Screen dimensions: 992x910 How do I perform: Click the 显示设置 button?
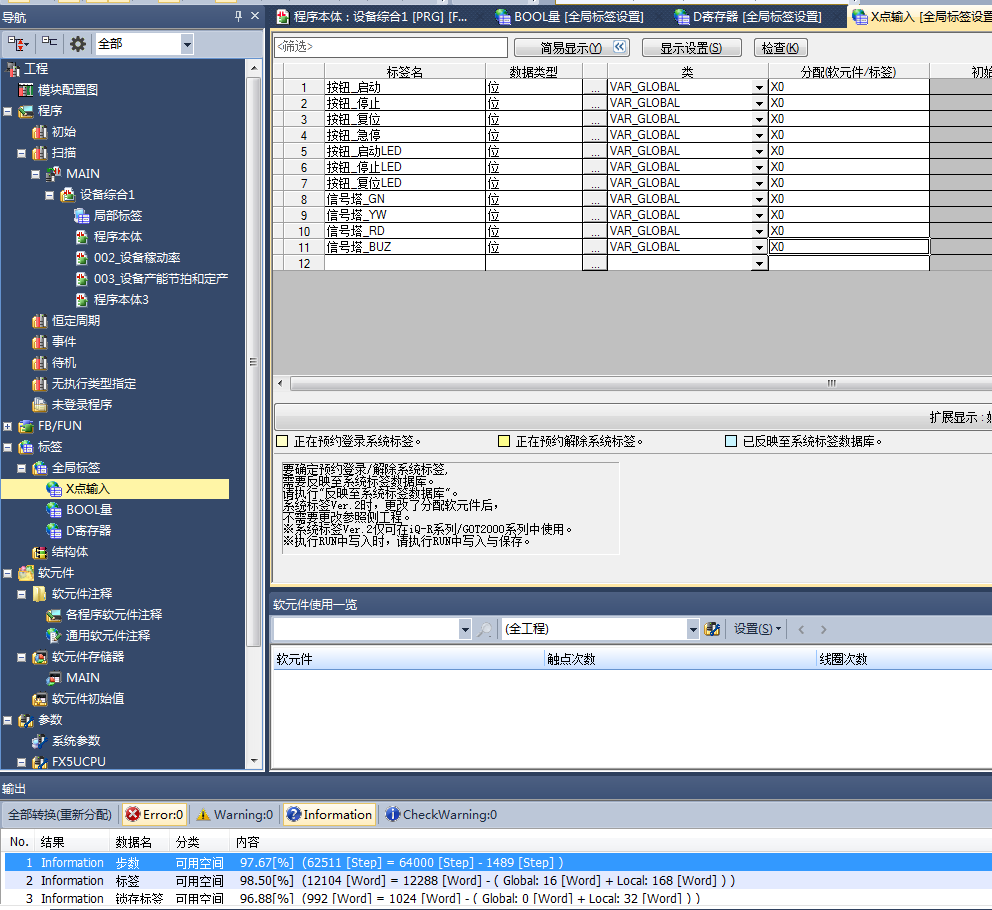click(690, 48)
